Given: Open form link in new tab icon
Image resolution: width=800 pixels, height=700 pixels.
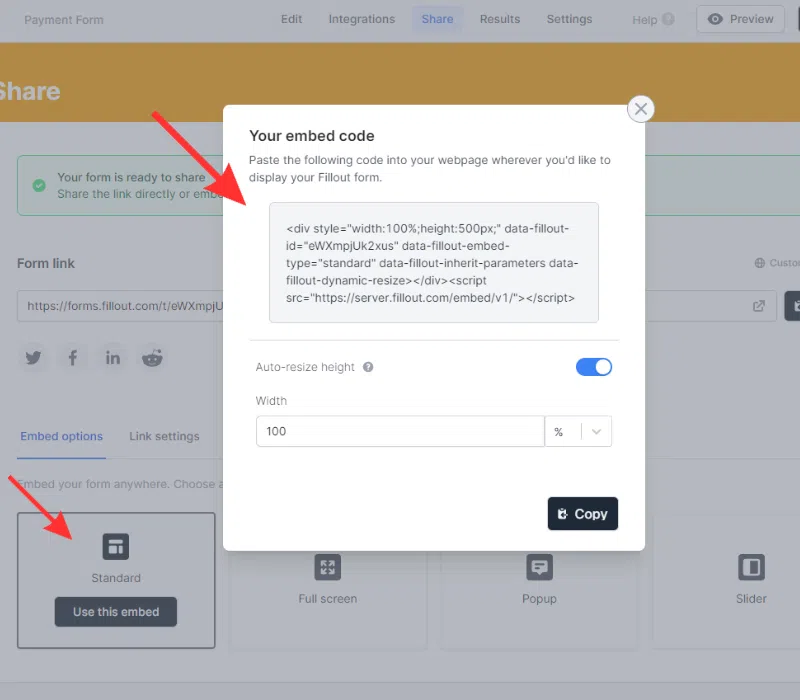Looking at the screenshot, I should pyautogui.click(x=759, y=306).
